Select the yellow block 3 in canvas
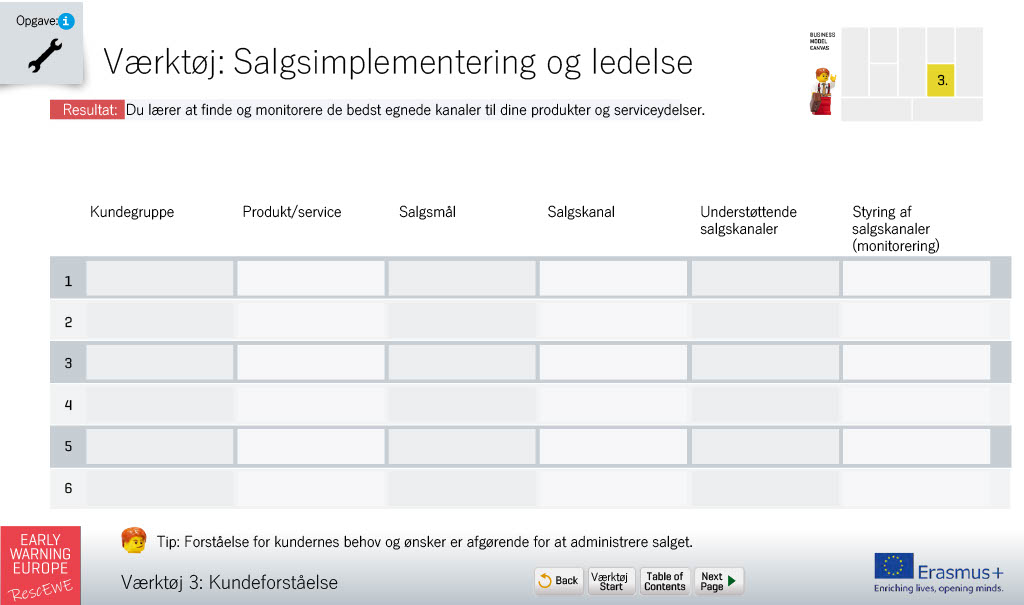Image resolution: width=1024 pixels, height=605 pixels. click(940, 80)
